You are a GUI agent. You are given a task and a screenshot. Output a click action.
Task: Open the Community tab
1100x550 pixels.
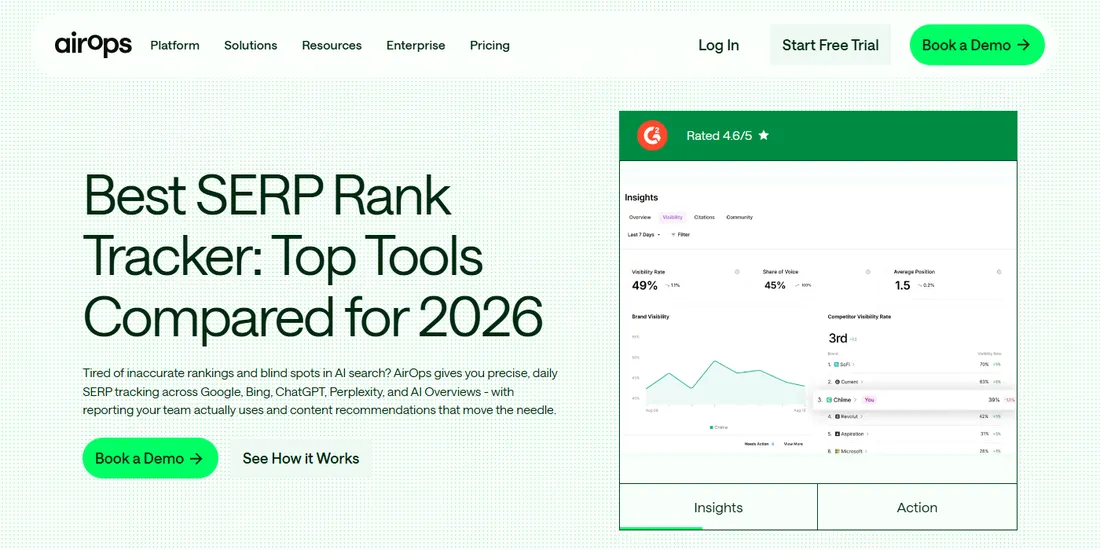click(x=739, y=217)
